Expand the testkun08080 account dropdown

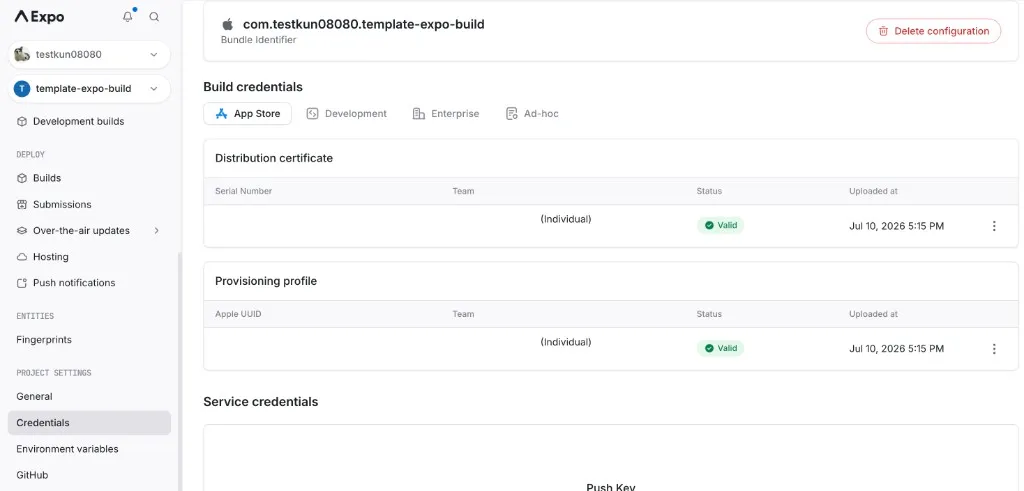coord(154,55)
